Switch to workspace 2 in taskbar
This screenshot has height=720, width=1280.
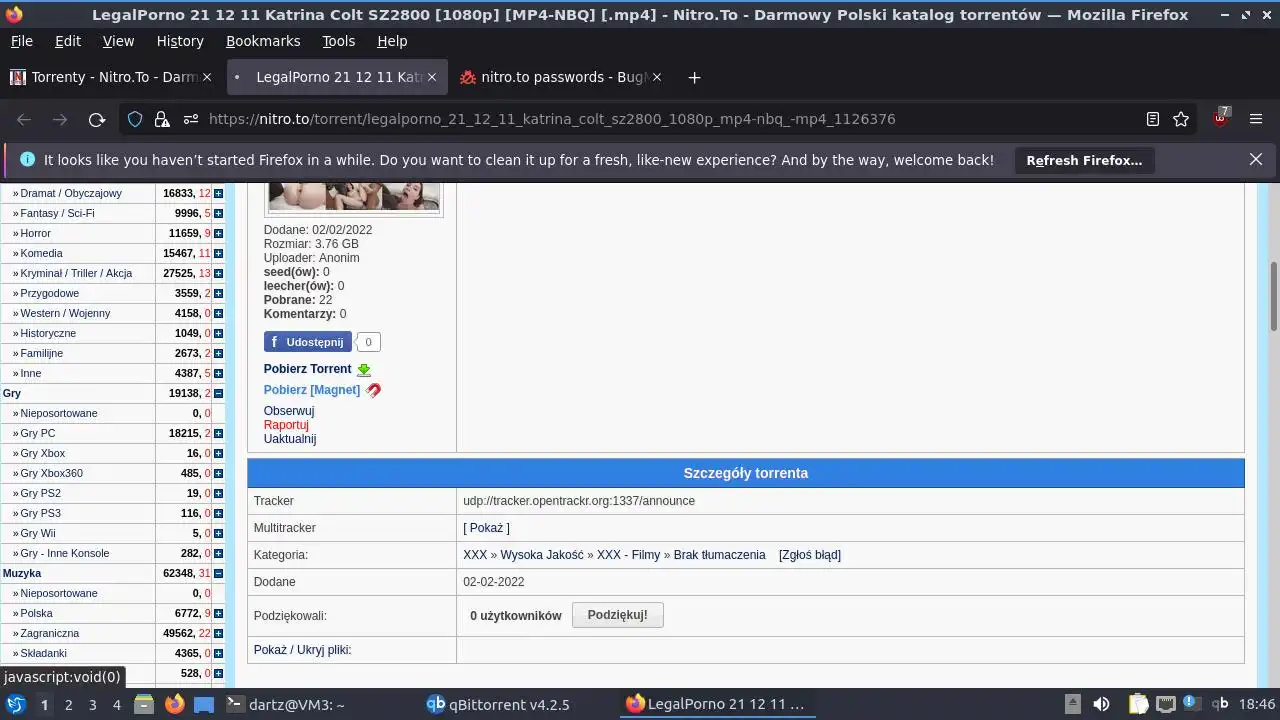tap(68, 705)
